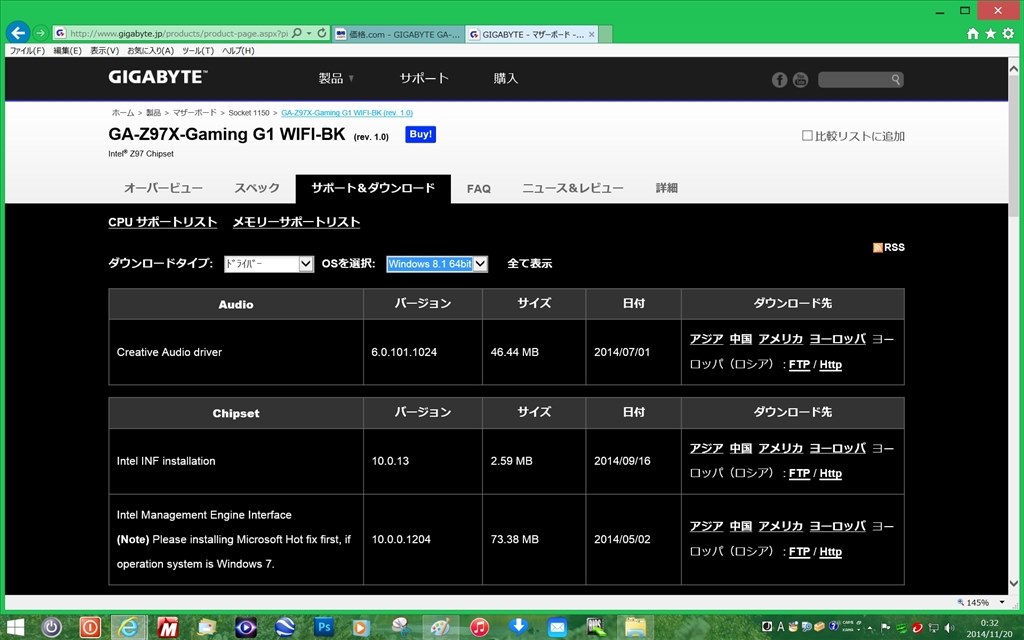This screenshot has height=640, width=1024.
Task: Click the grey power button taskbar icon
Action: [x=52, y=628]
